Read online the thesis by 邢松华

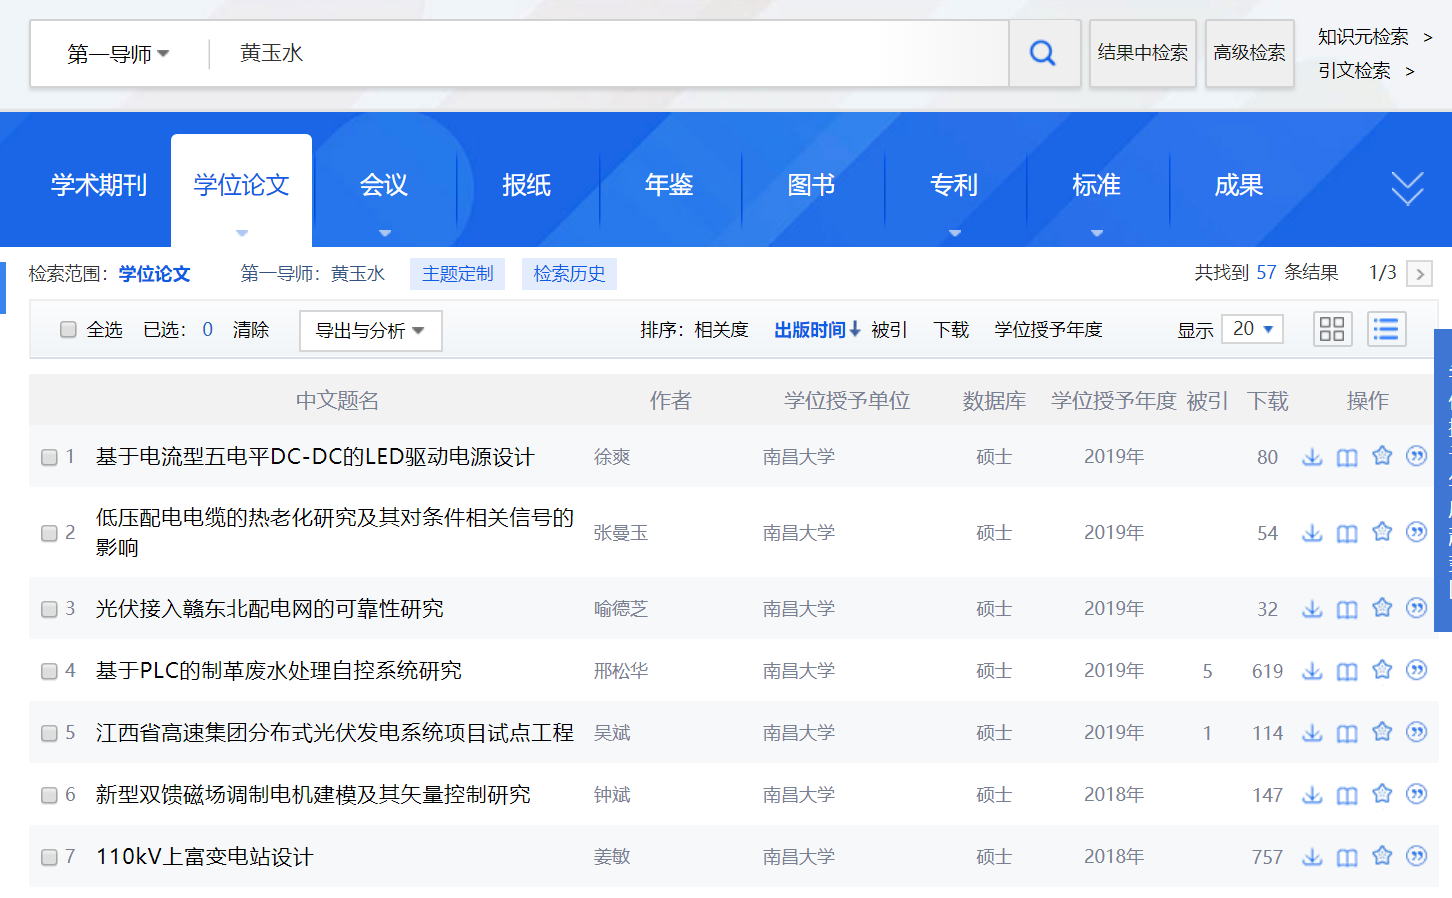pos(1347,671)
